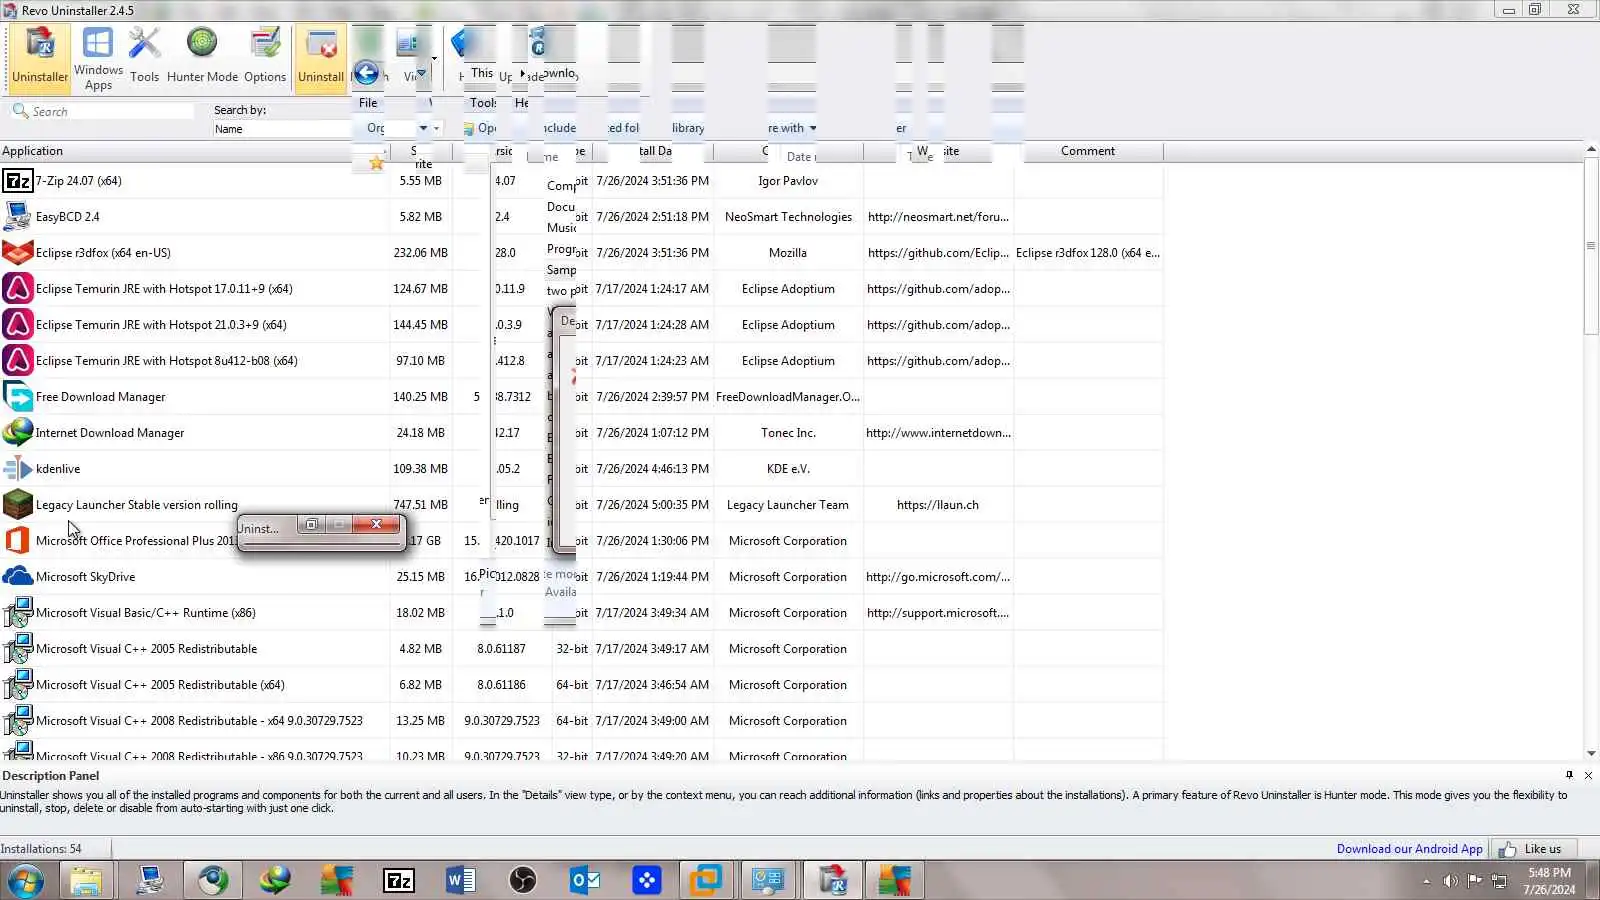This screenshot has height=900, width=1600.
Task: Open the 7-Zip taskbar icon
Action: click(x=399, y=881)
